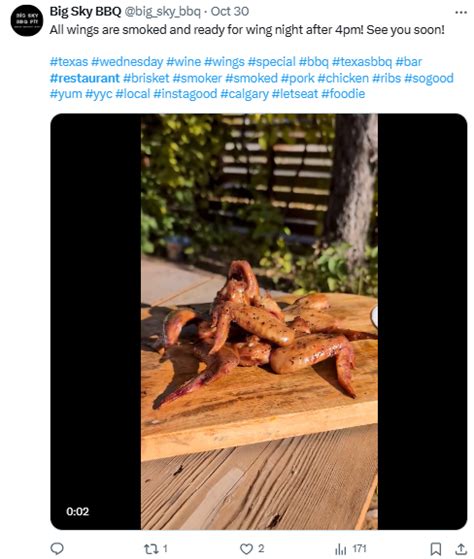The width and height of the screenshot is (474, 559).
Task: Open Big Sky BBQ profile avatar
Action: click(27, 20)
